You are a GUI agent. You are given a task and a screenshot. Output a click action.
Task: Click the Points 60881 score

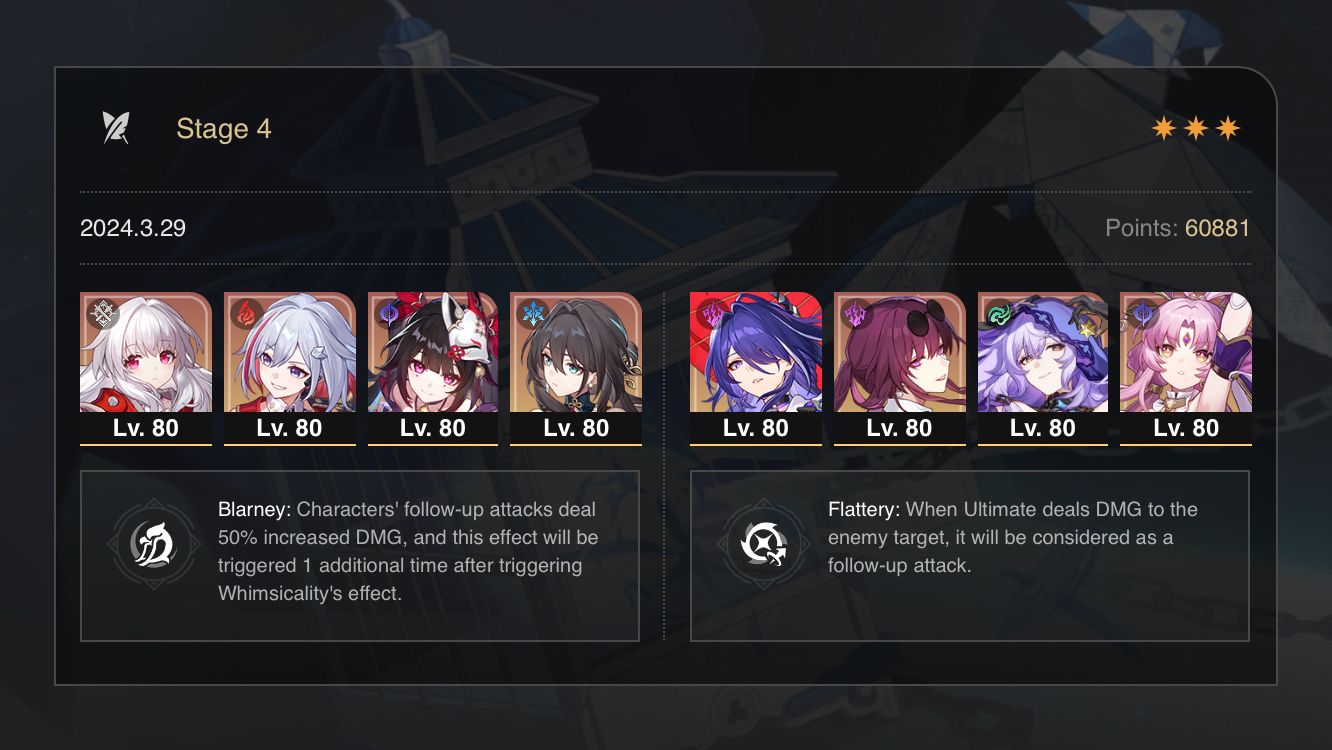pos(1178,228)
